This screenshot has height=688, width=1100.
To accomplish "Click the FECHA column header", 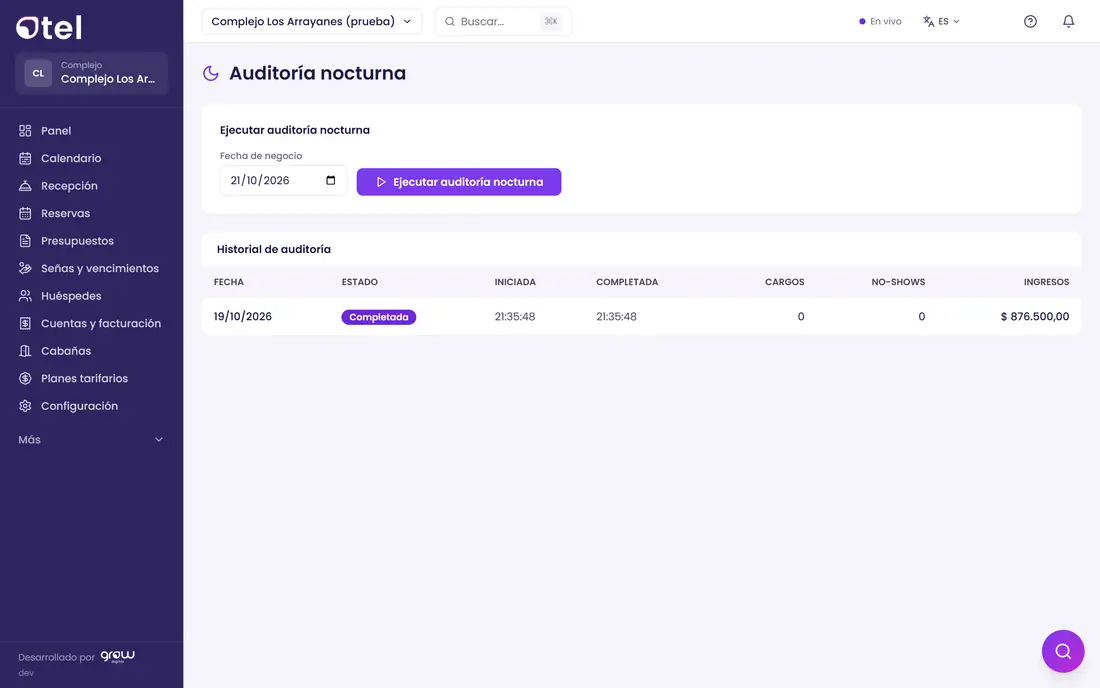I will click(x=229, y=282).
